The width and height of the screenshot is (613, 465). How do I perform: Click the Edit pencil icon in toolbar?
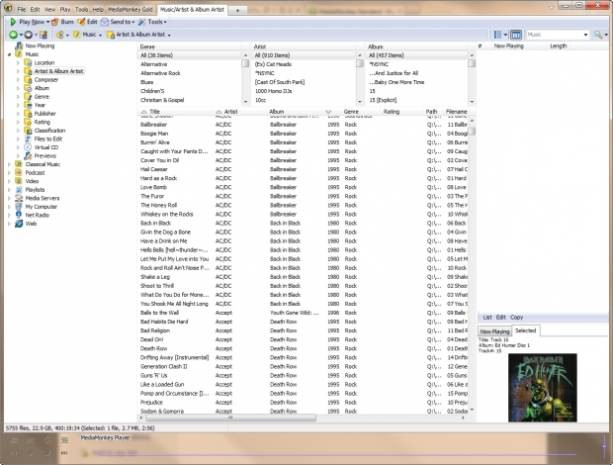pyautogui.click(x=81, y=22)
